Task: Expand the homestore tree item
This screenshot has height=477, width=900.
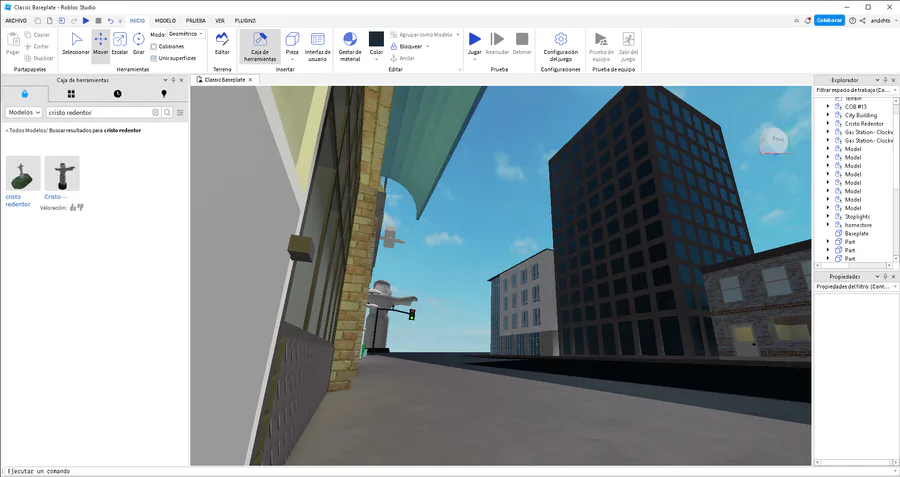Action: tap(828, 225)
